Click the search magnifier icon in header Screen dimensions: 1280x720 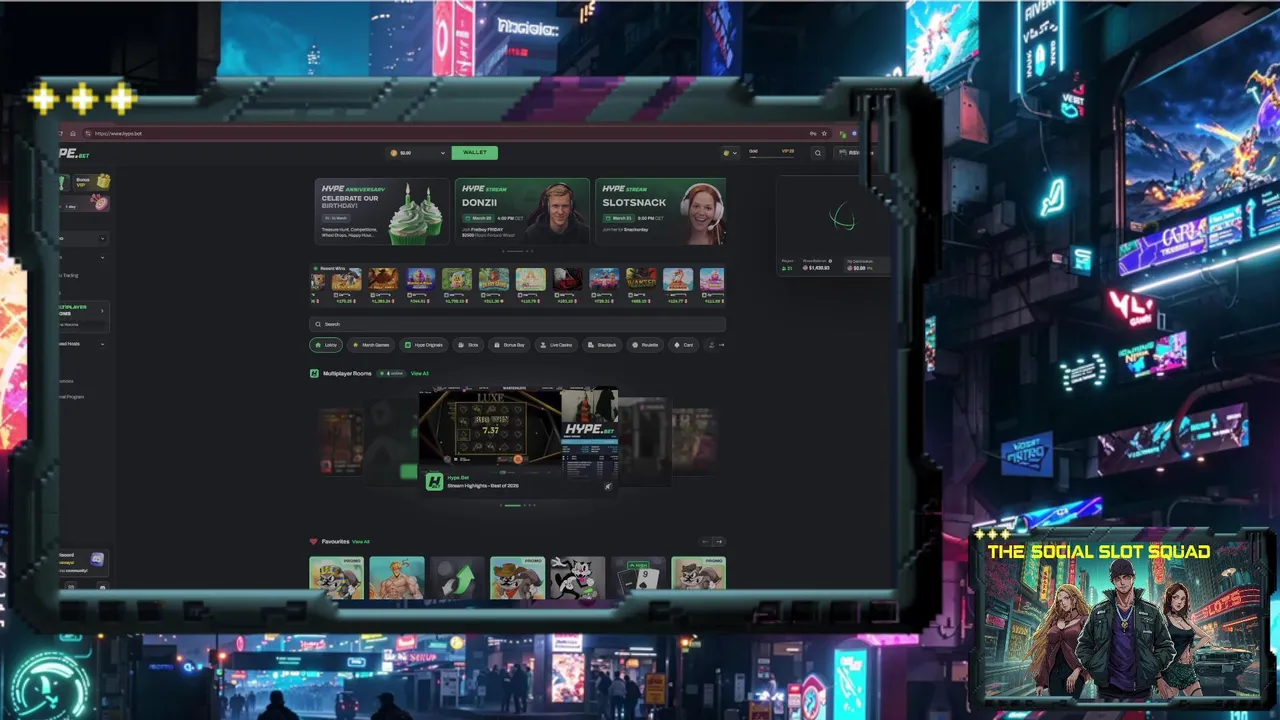tap(817, 153)
